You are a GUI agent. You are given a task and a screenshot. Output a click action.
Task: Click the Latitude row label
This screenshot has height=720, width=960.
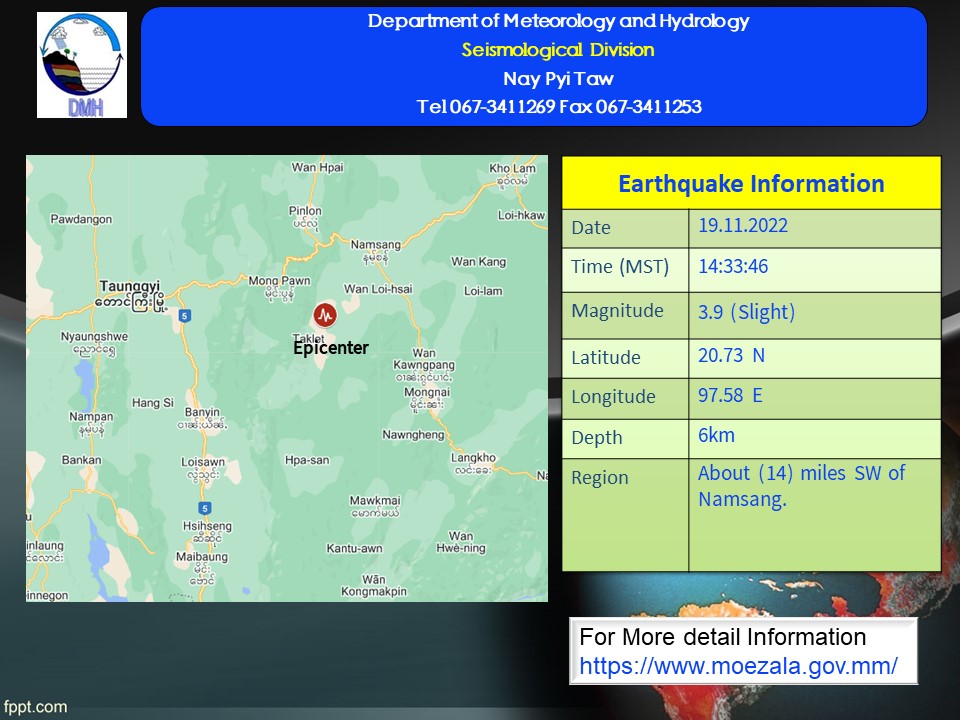(606, 358)
